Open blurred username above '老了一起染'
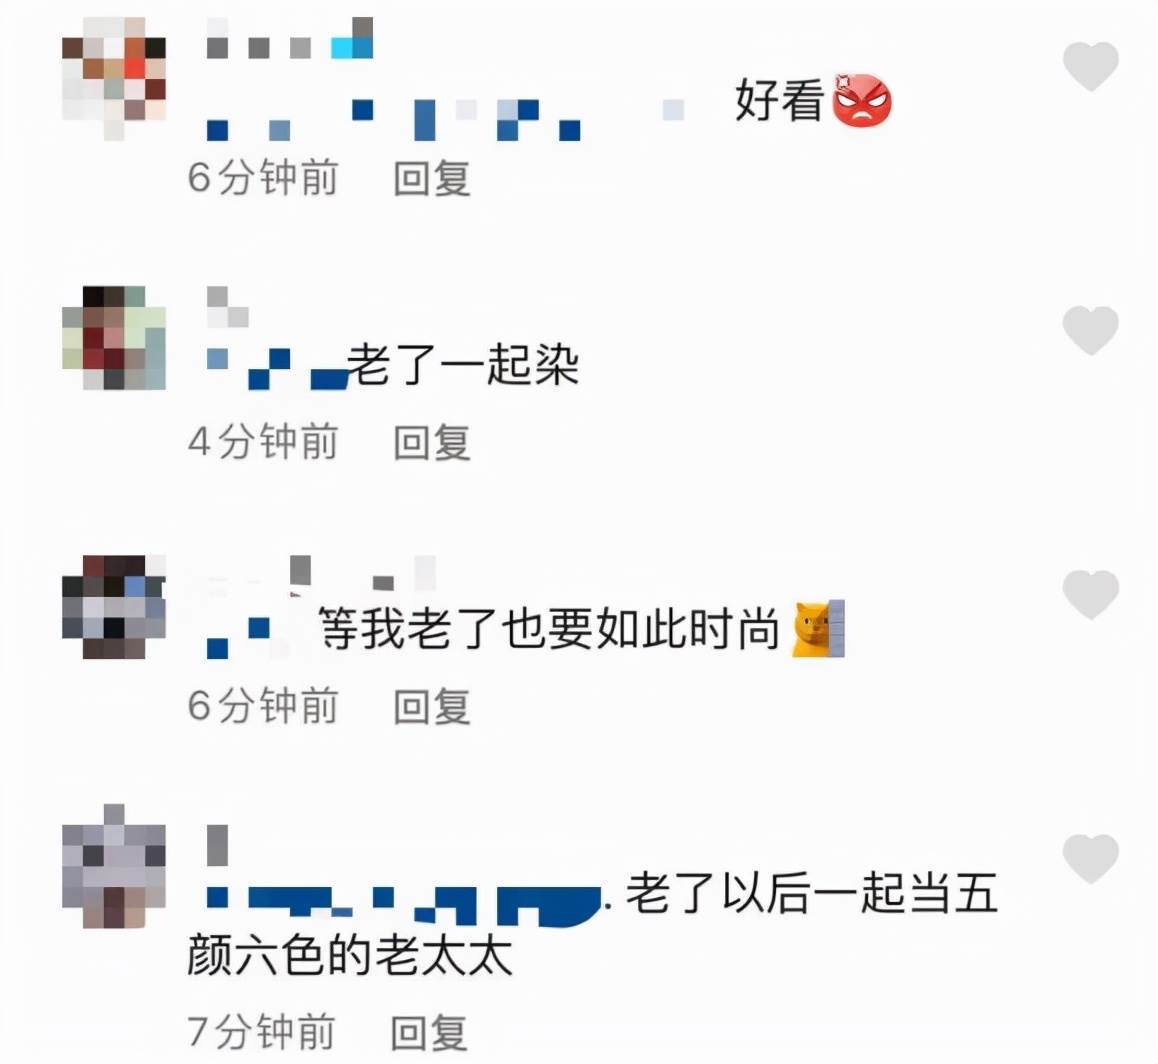This screenshot has height=1064, width=1158. [x=227, y=306]
